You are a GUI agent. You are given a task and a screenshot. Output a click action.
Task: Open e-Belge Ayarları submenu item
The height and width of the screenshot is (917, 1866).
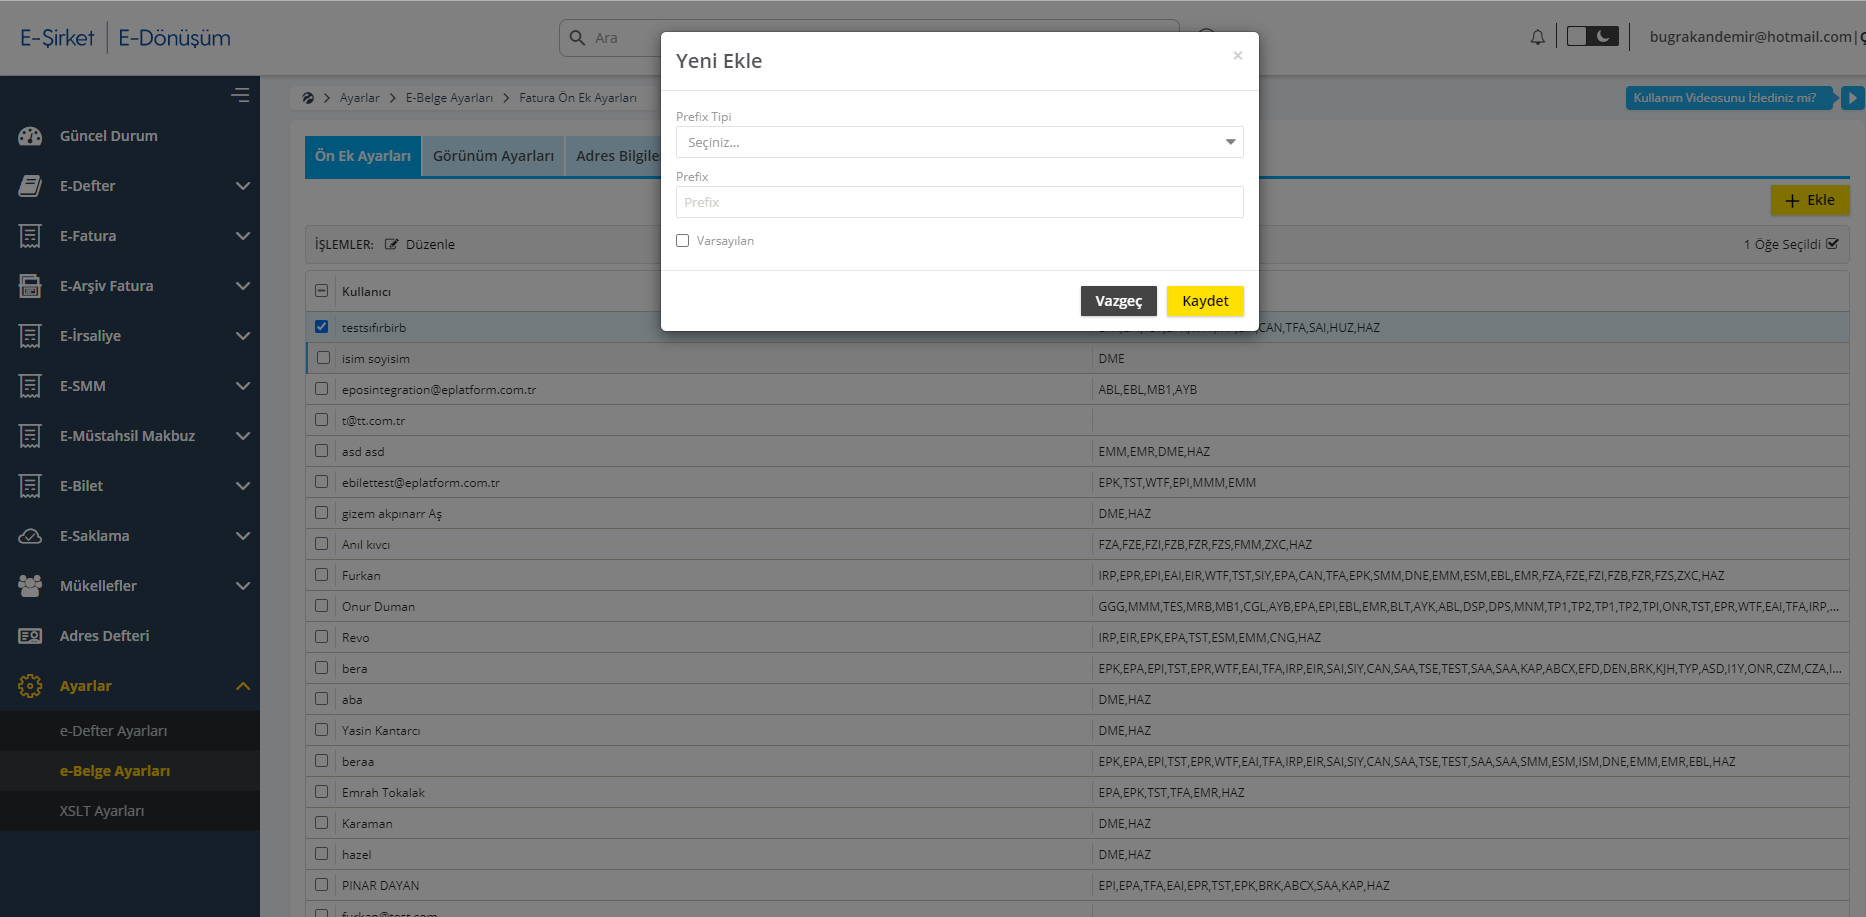(115, 771)
